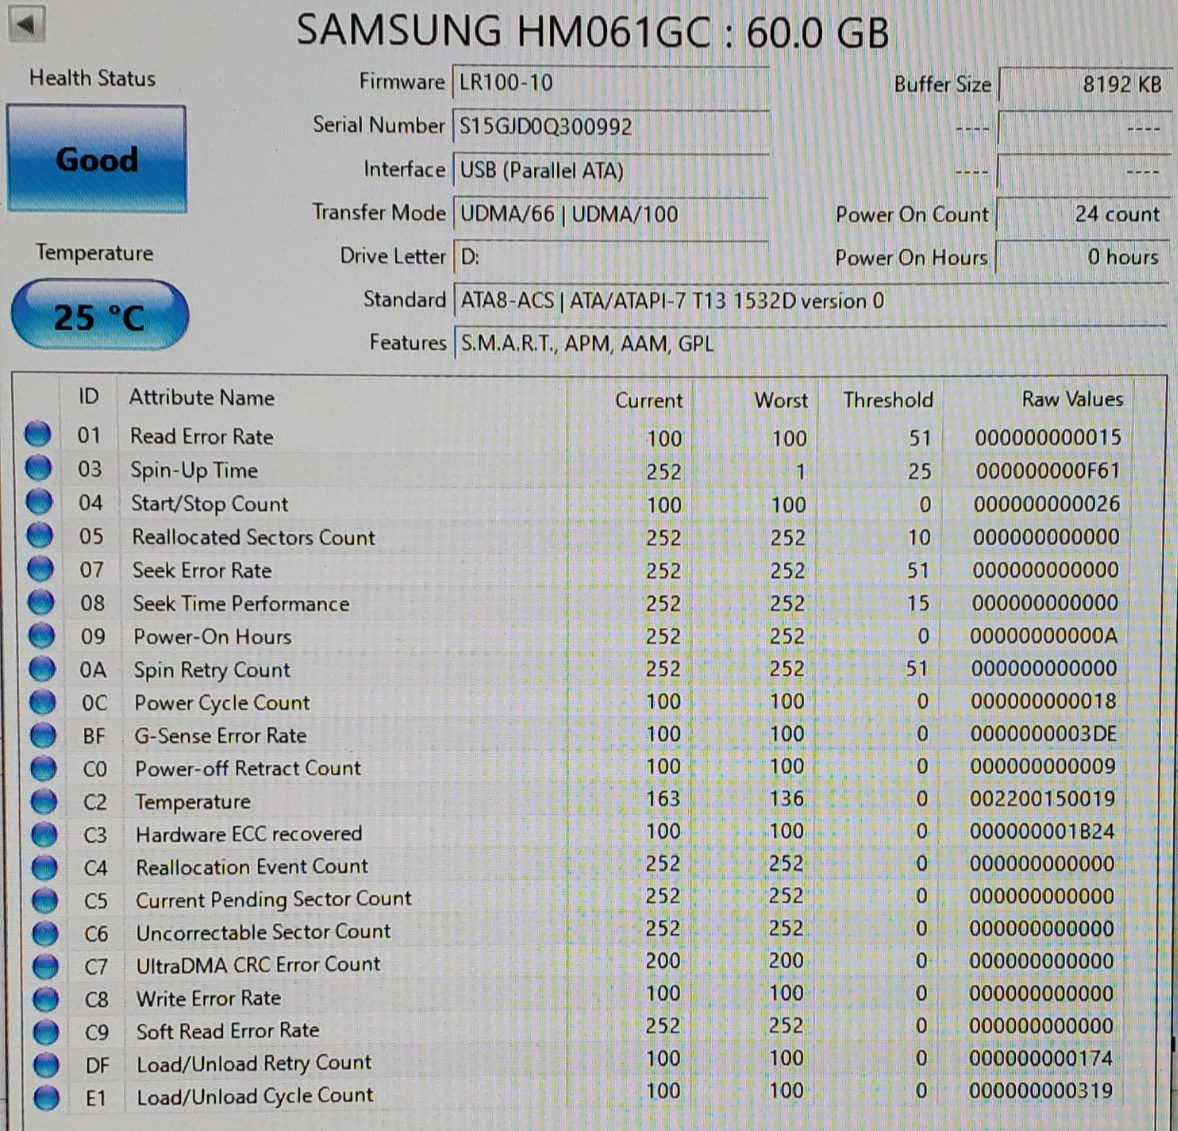Select the G-Sense Error Rate attribute name
This screenshot has height=1131, width=1178.
tap(221, 736)
